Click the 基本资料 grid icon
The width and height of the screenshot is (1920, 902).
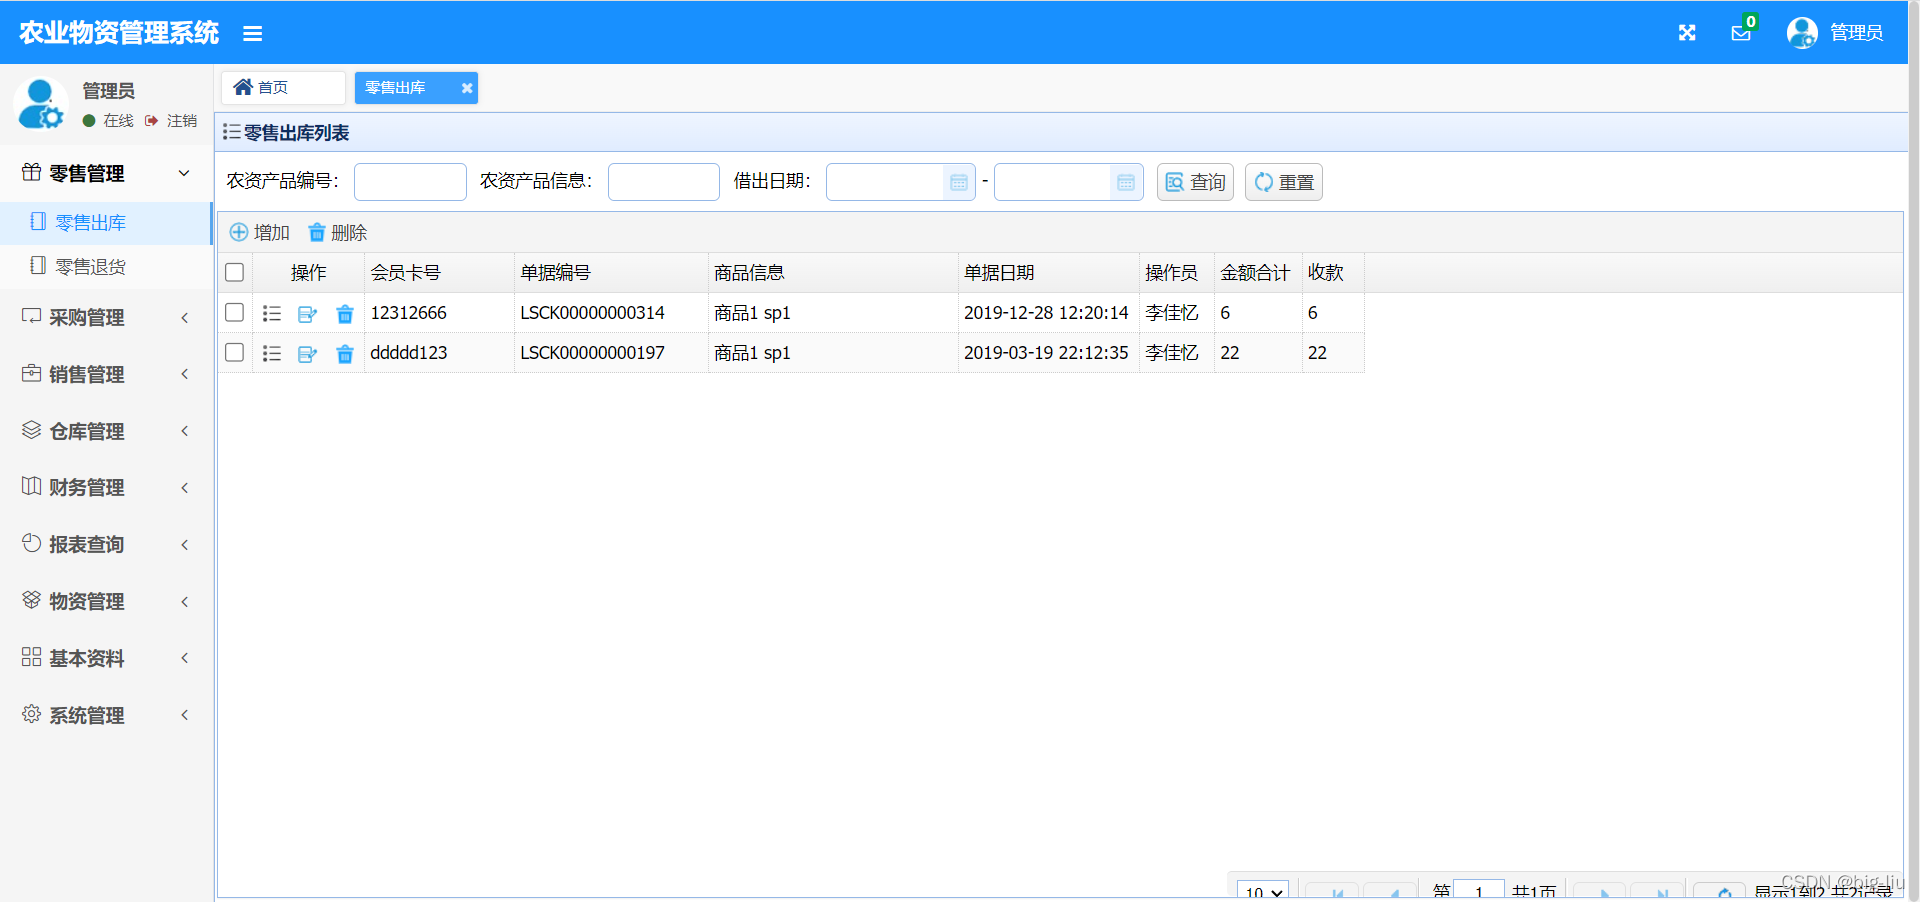32,657
